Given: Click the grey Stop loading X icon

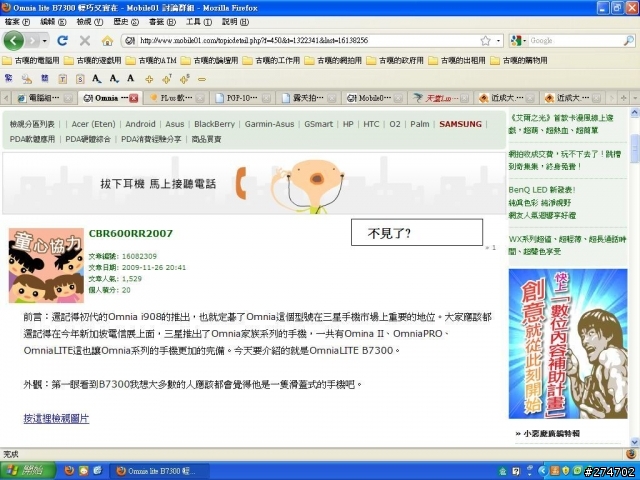Looking at the screenshot, I should point(85,40).
